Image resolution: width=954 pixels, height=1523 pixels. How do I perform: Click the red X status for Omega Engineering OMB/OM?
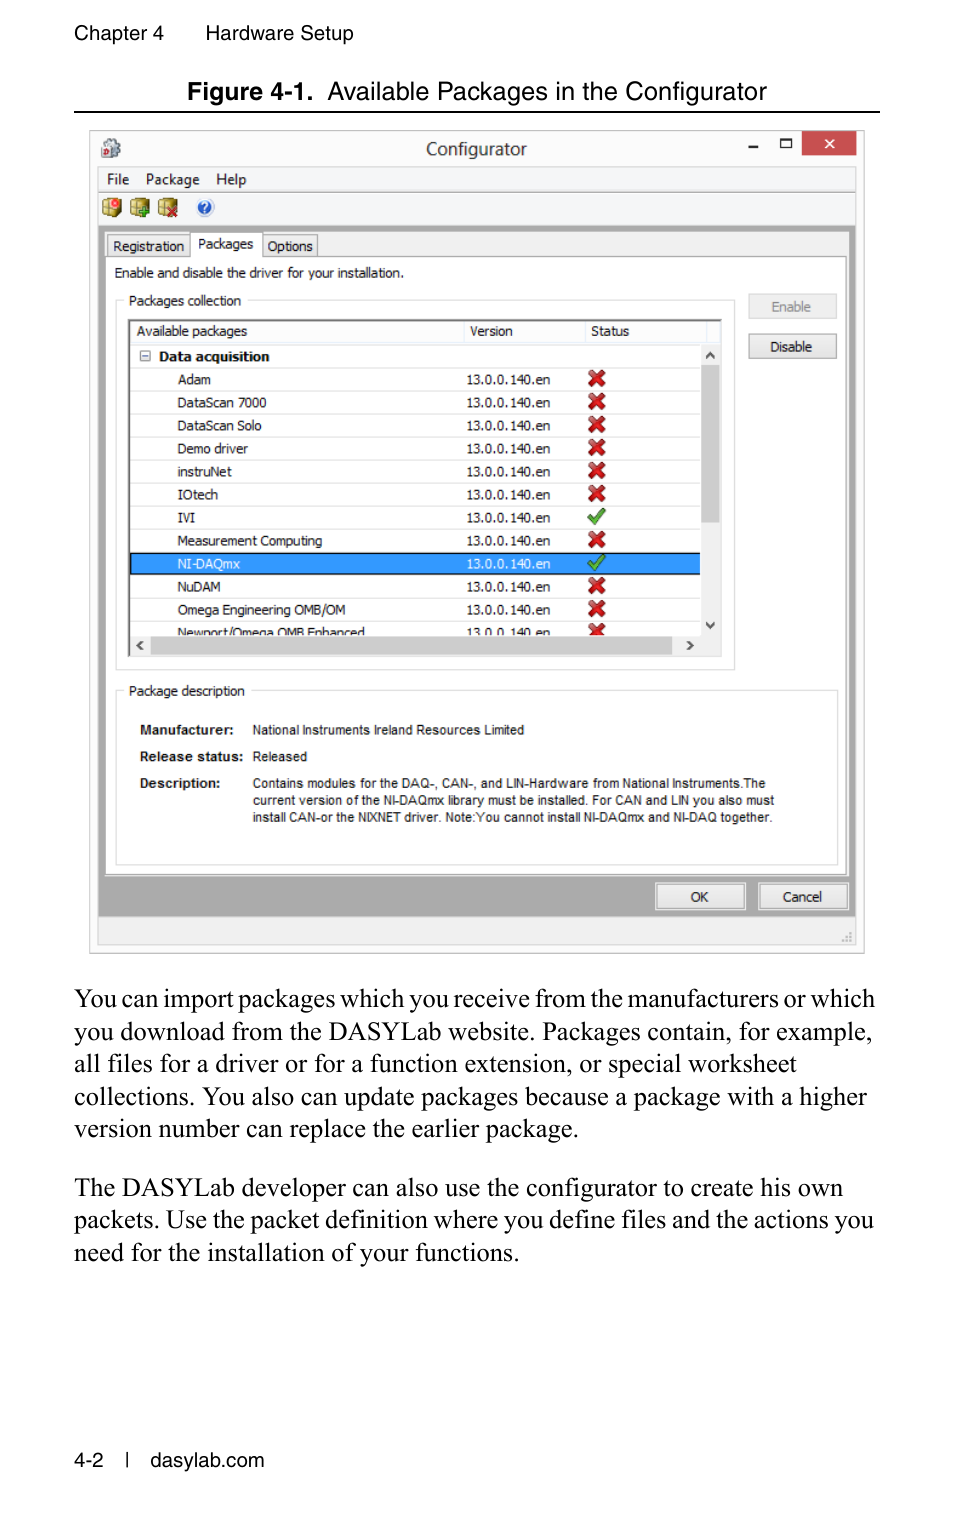[x=597, y=609]
